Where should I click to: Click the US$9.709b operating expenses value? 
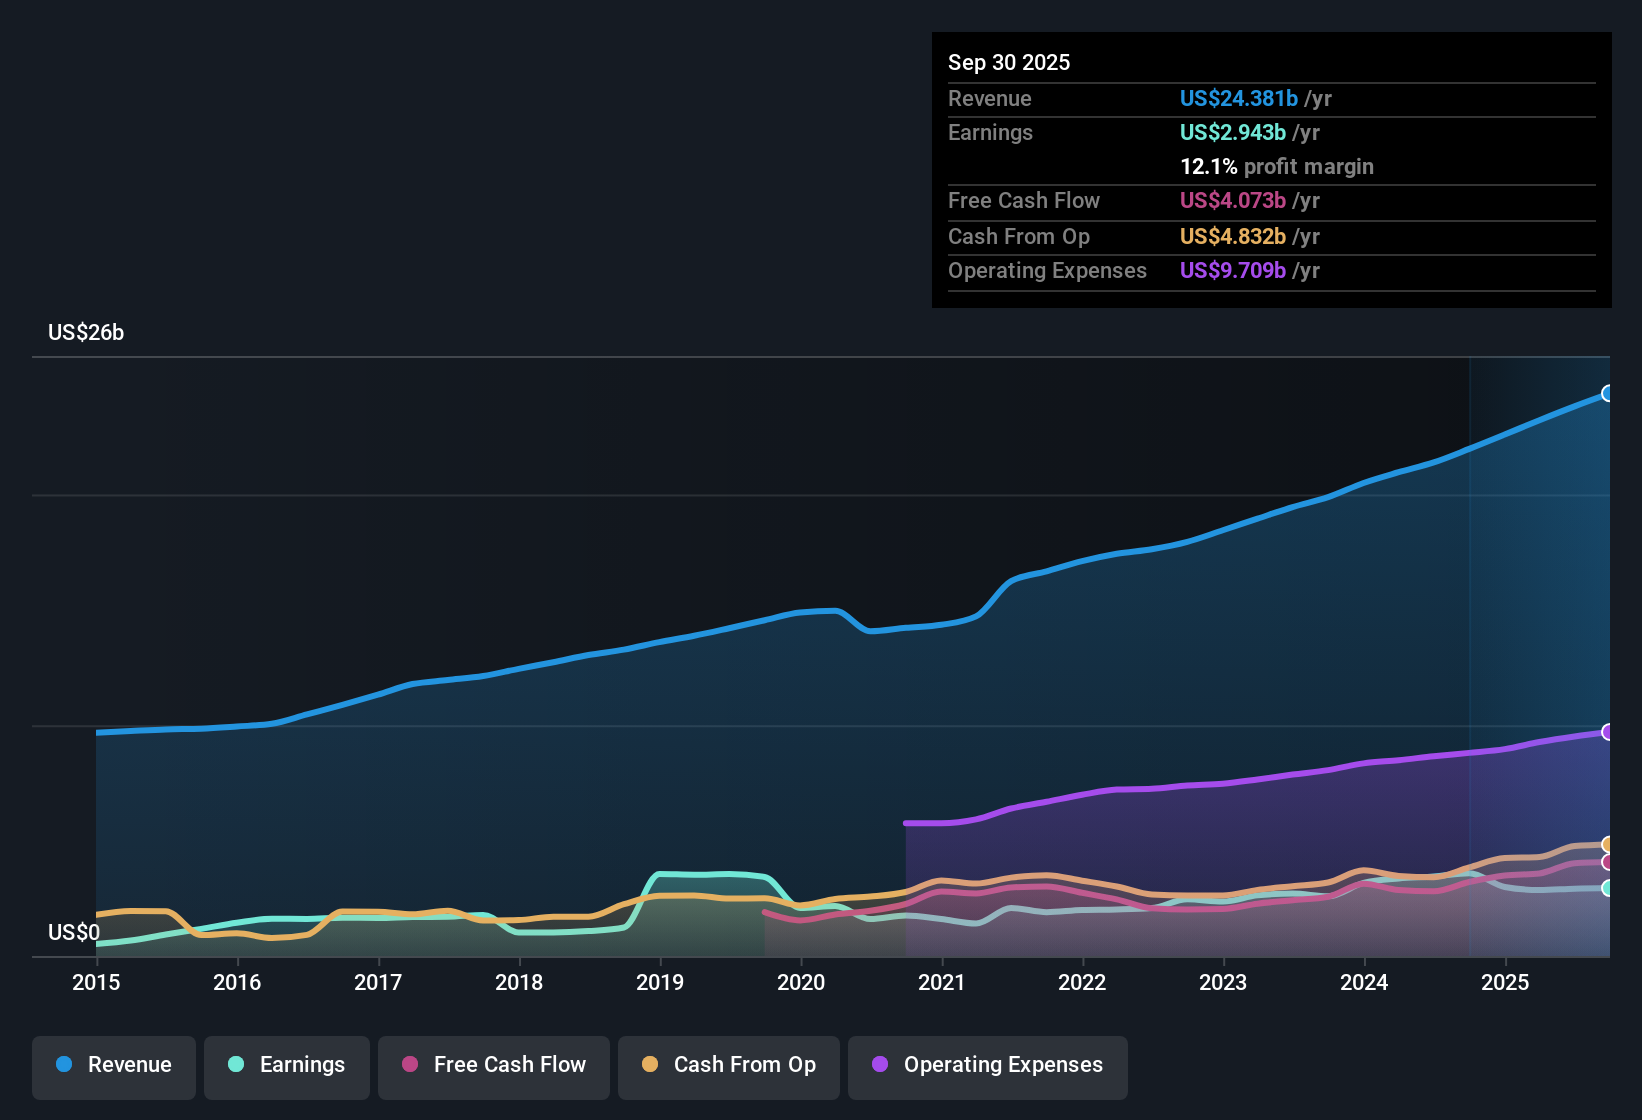tap(1232, 270)
